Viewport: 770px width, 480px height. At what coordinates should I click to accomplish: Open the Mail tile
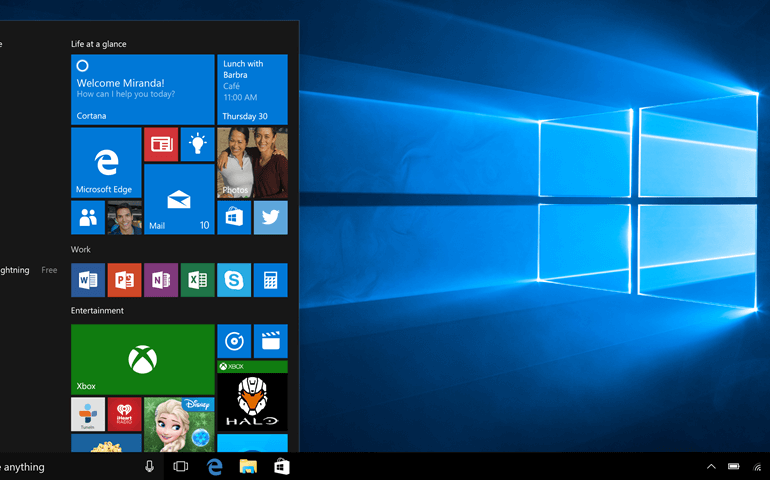coord(179,199)
